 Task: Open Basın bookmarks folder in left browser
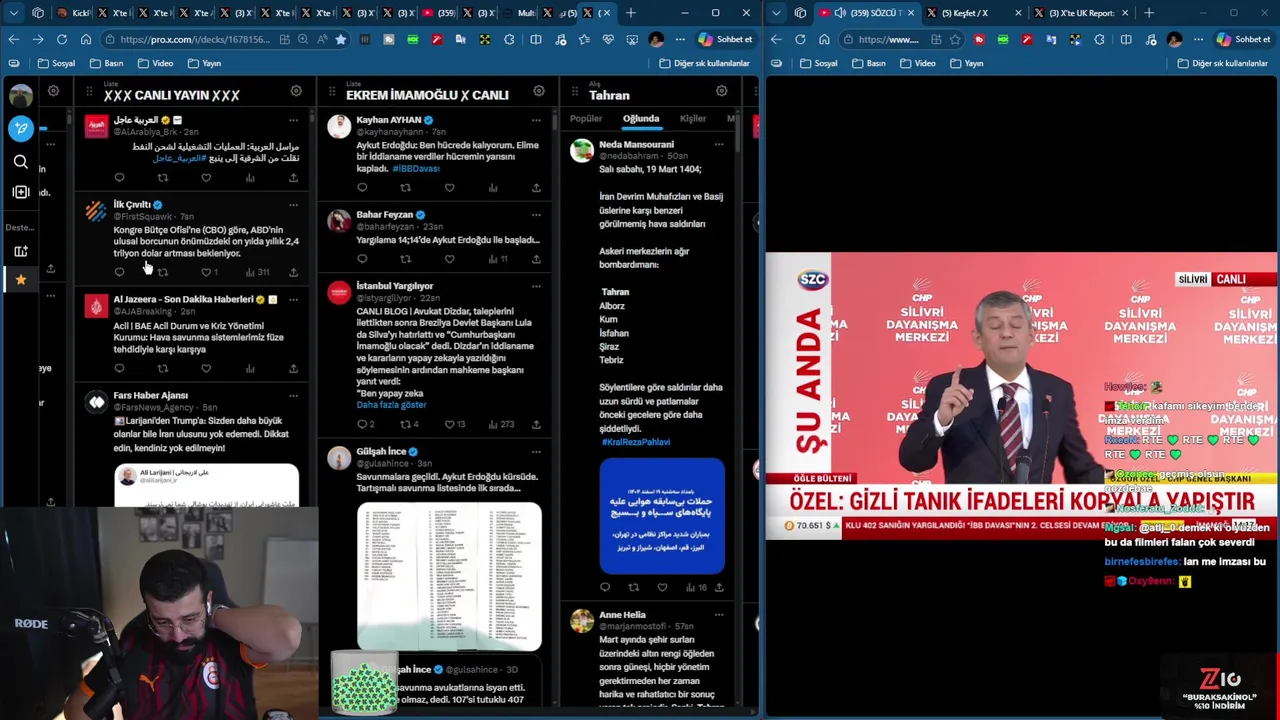tap(107, 63)
